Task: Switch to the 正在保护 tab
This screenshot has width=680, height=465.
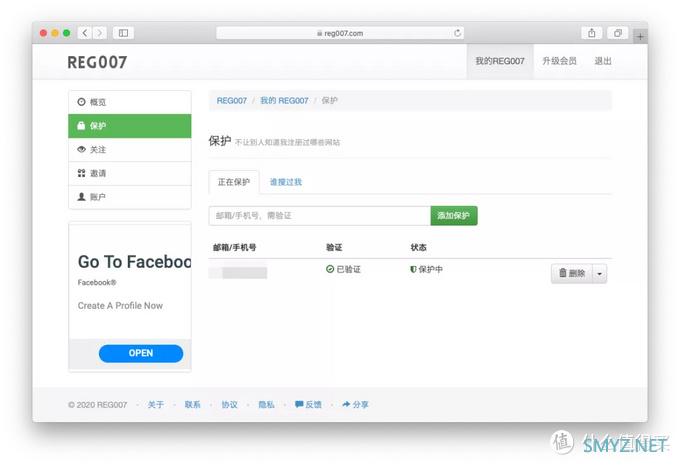Action: pos(234,182)
